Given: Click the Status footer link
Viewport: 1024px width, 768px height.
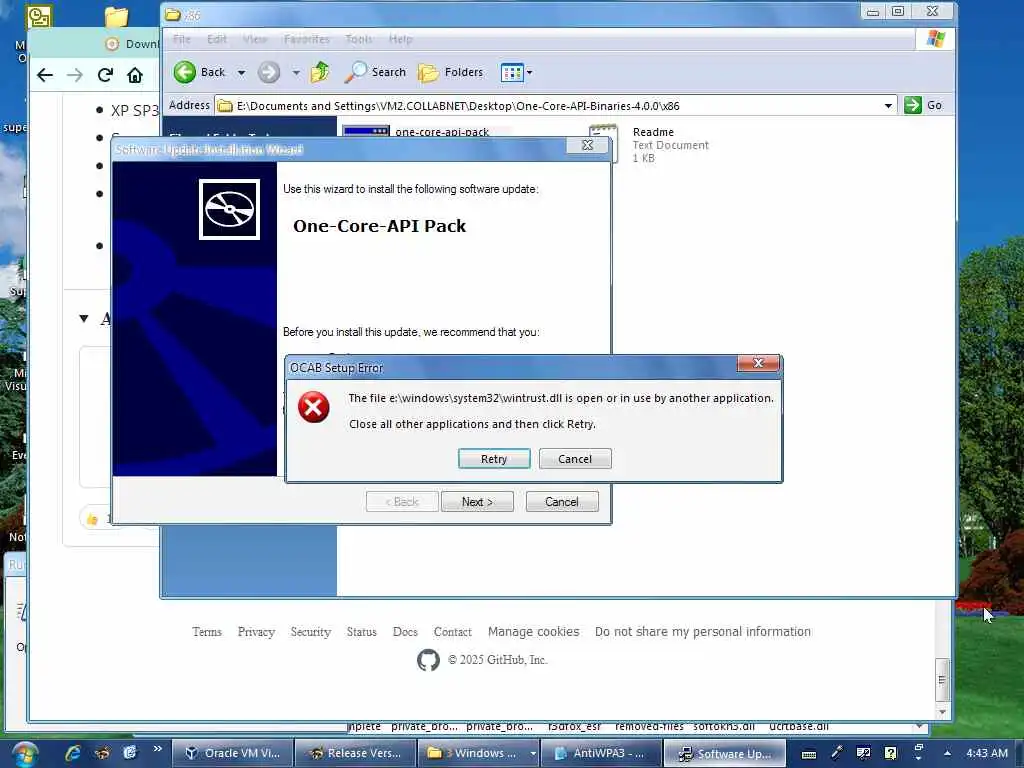Looking at the screenshot, I should (x=362, y=632).
